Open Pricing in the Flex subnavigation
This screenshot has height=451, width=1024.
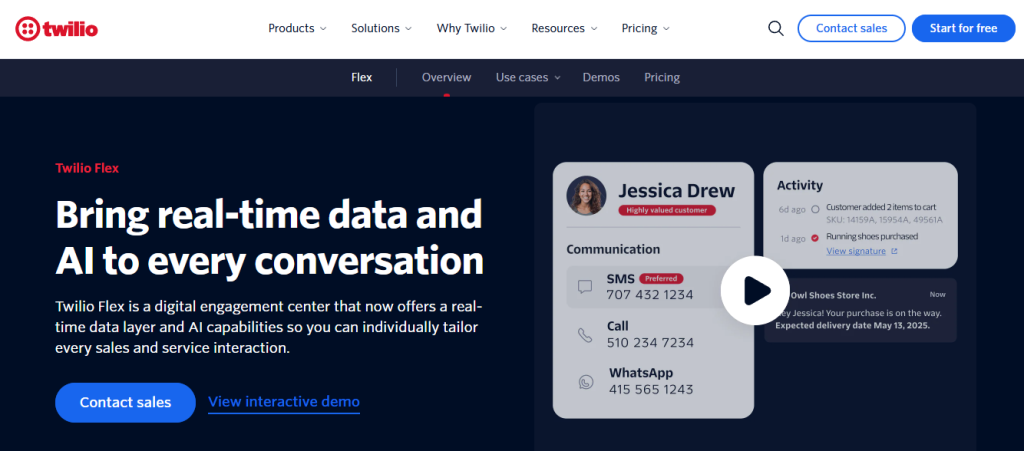pos(661,77)
